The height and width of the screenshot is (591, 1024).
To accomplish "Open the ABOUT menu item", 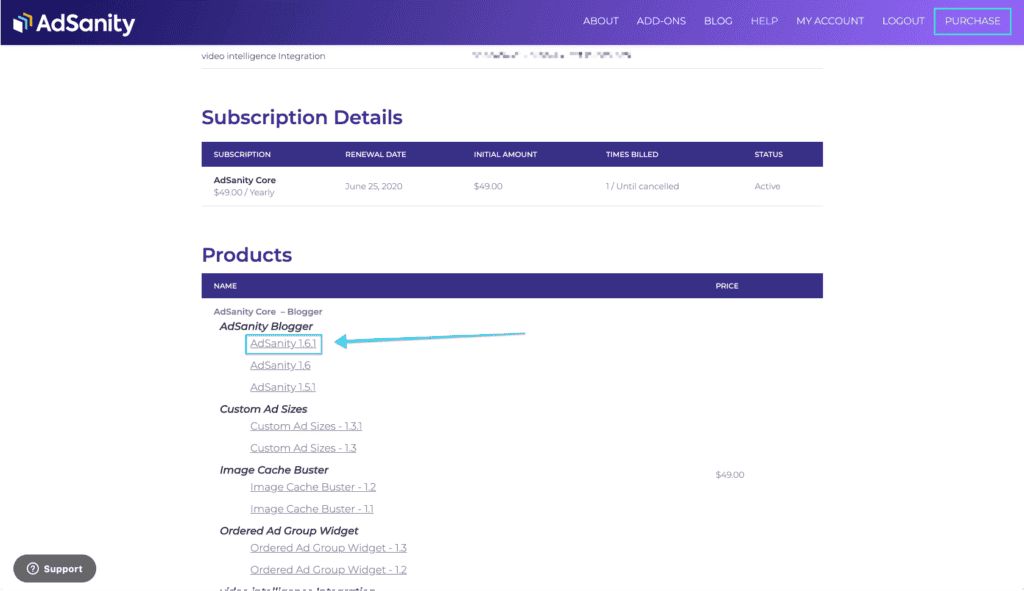I will click(600, 20).
